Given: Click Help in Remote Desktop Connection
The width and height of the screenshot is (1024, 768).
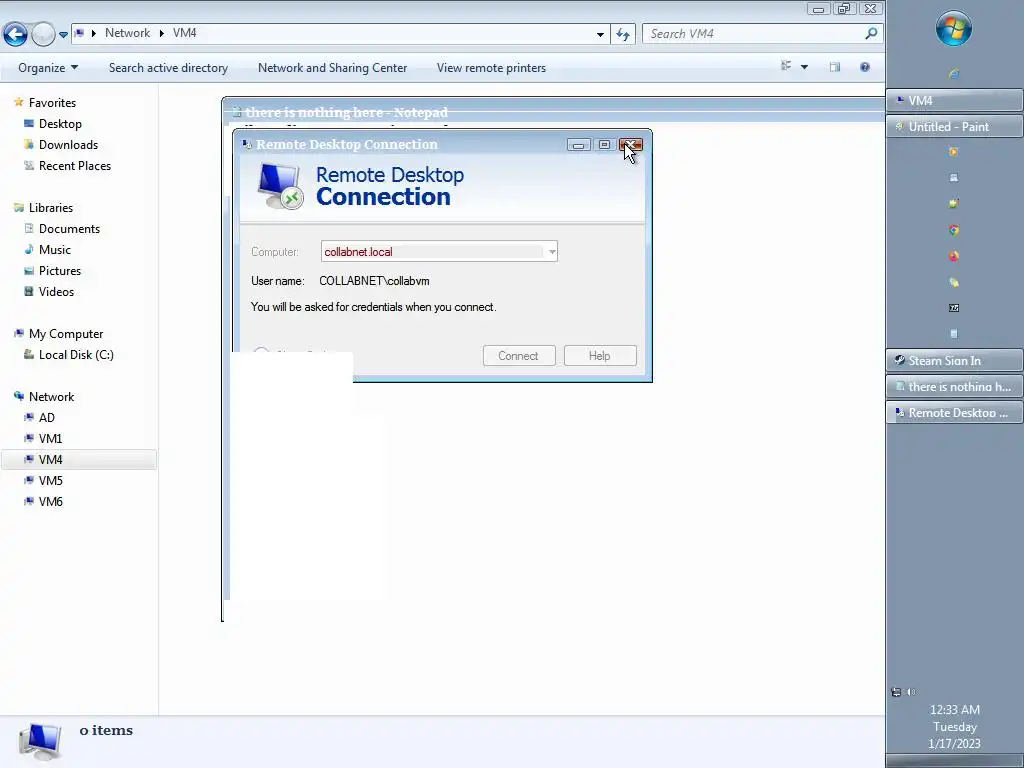Looking at the screenshot, I should coord(600,355).
